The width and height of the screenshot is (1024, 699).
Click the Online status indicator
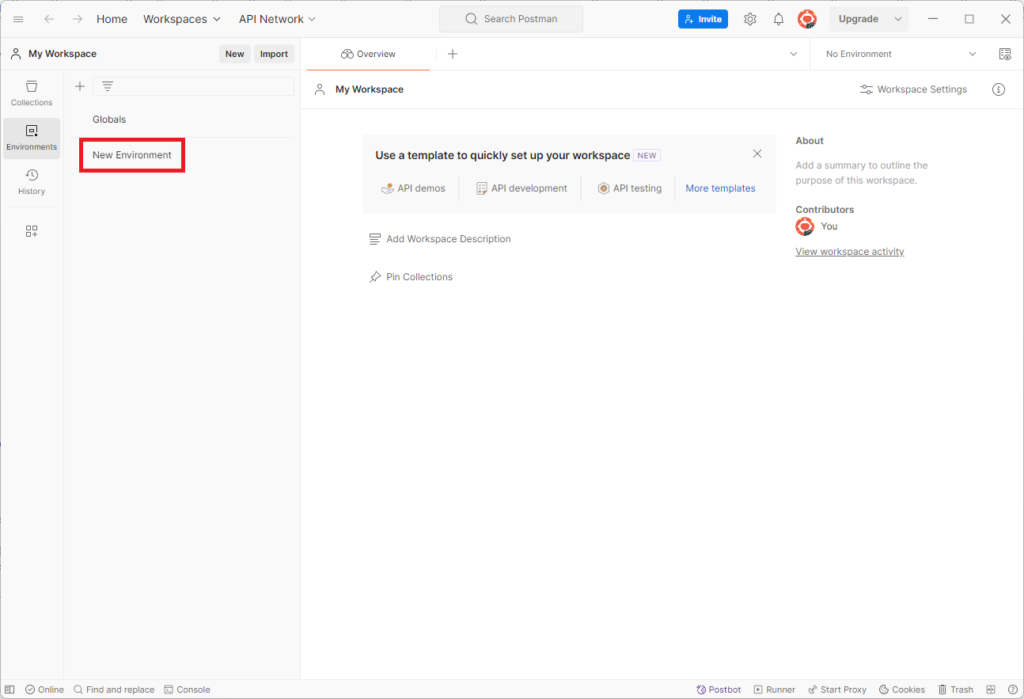(x=44, y=689)
